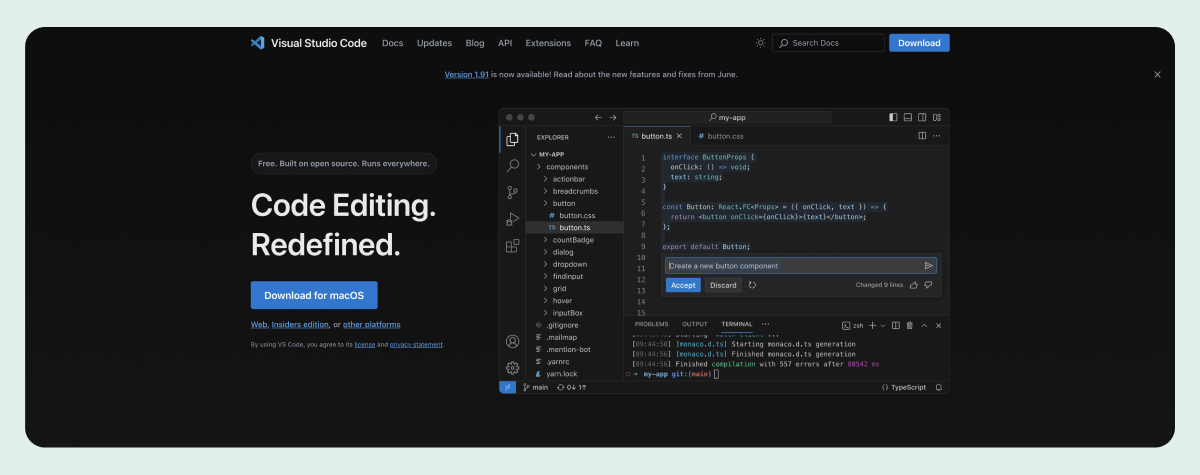Open the new terminal dropdown arrow
The width and height of the screenshot is (1200, 475).
pos(883,325)
